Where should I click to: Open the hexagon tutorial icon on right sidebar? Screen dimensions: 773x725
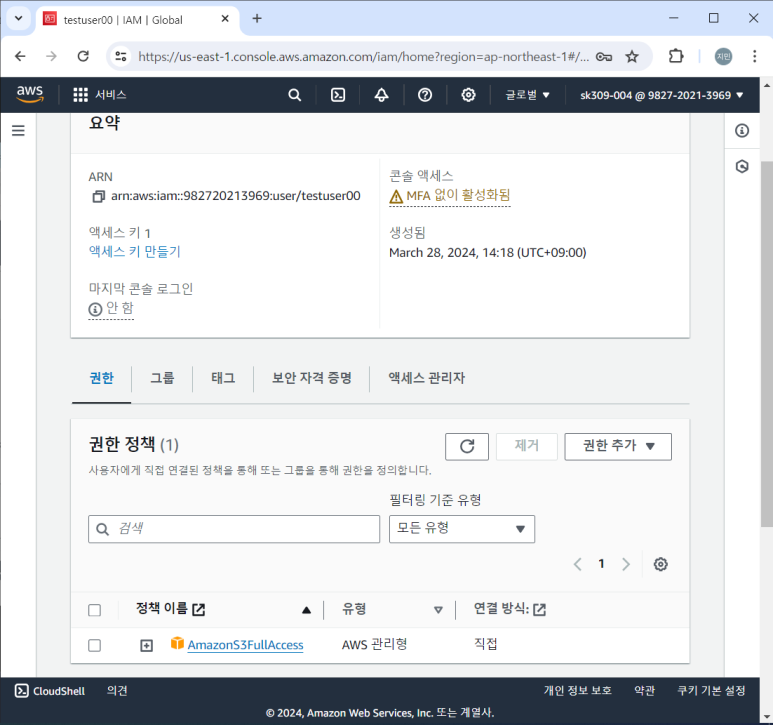click(741, 166)
